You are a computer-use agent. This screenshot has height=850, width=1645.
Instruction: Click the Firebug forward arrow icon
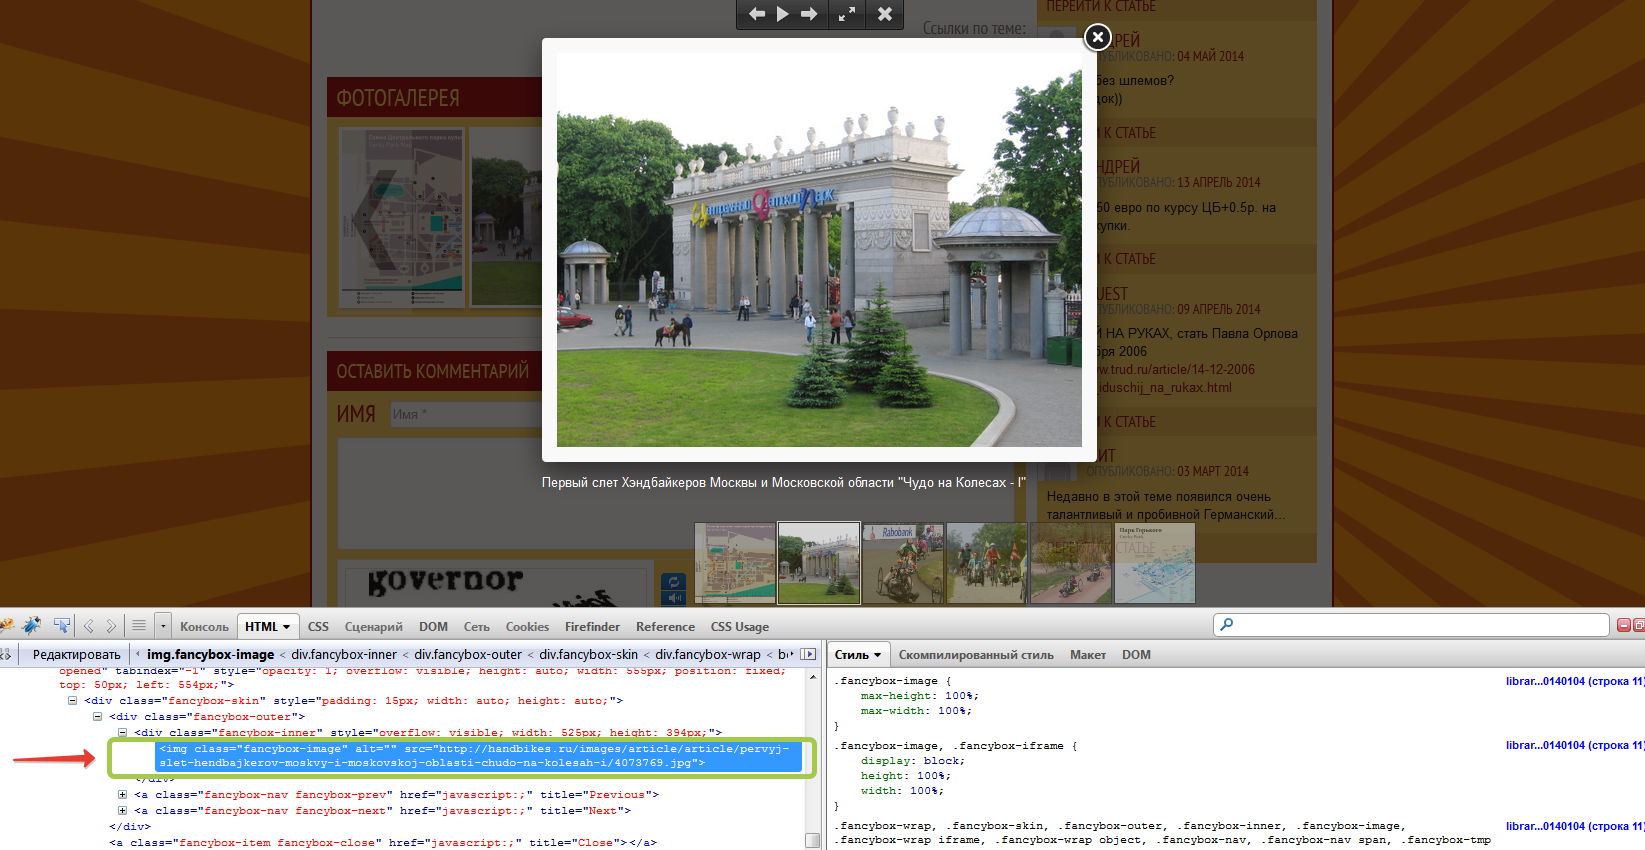coord(111,626)
